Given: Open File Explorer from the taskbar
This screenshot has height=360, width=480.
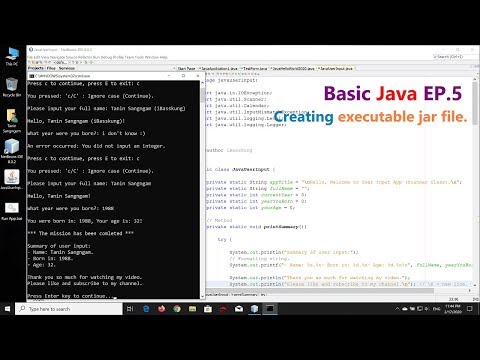Looking at the screenshot, I should tap(192, 309).
